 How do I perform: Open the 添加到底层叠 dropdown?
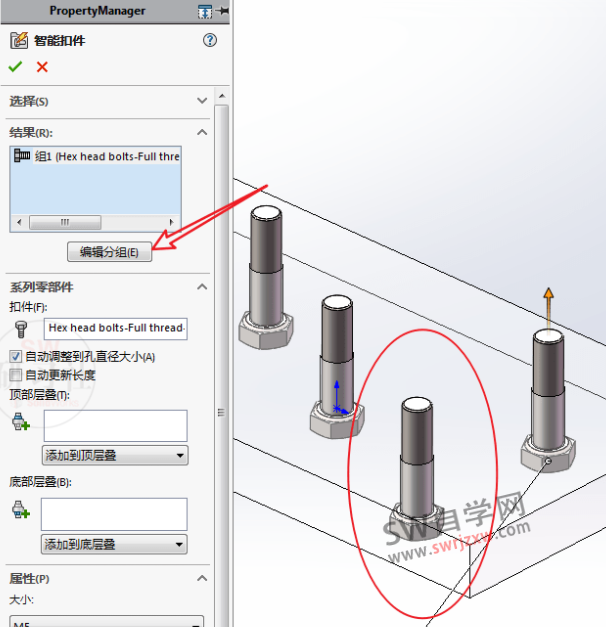pyautogui.click(x=114, y=544)
